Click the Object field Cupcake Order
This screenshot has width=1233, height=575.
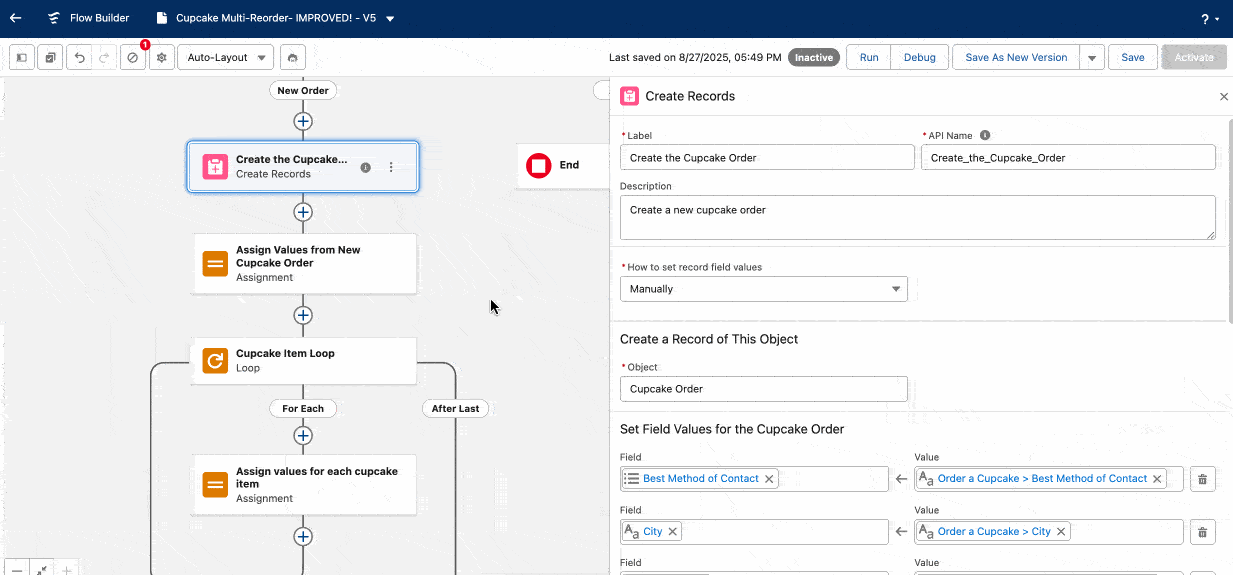tap(764, 389)
